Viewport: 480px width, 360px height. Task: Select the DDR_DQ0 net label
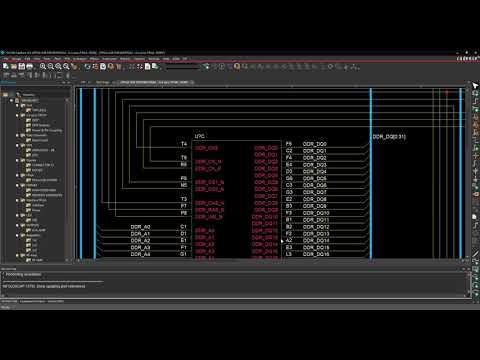coord(315,144)
